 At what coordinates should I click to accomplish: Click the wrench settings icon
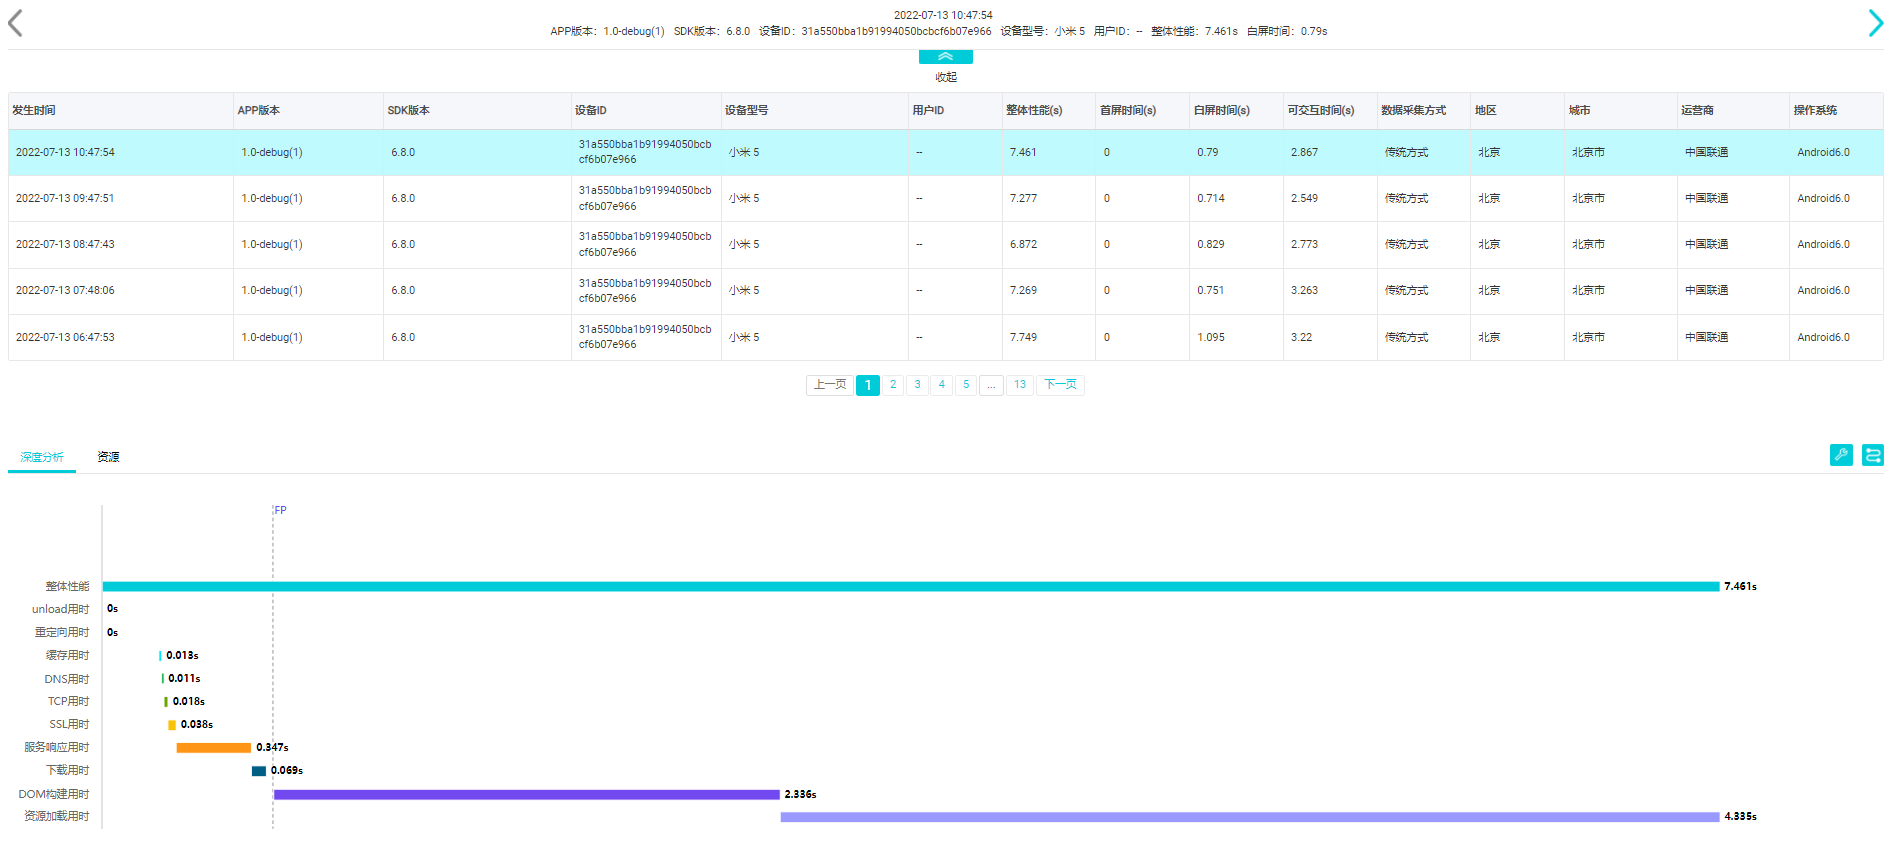[x=1840, y=455]
